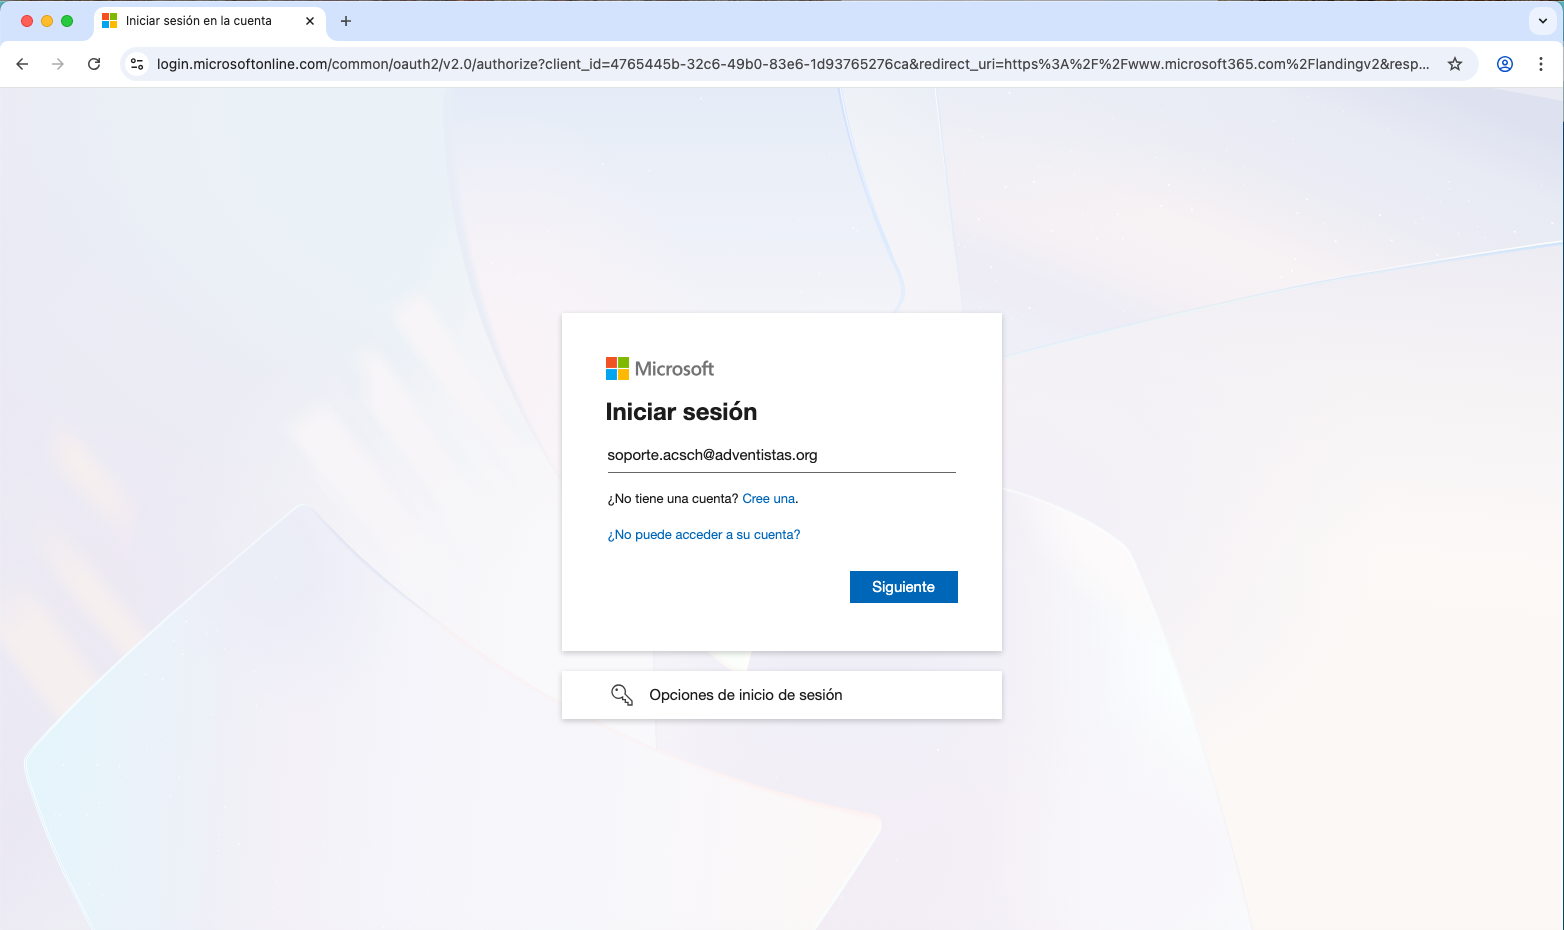The width and height of the screenshot is (1564, 930).
Task: Open a new tab with the plus button
Action: (x=346, y=21)
